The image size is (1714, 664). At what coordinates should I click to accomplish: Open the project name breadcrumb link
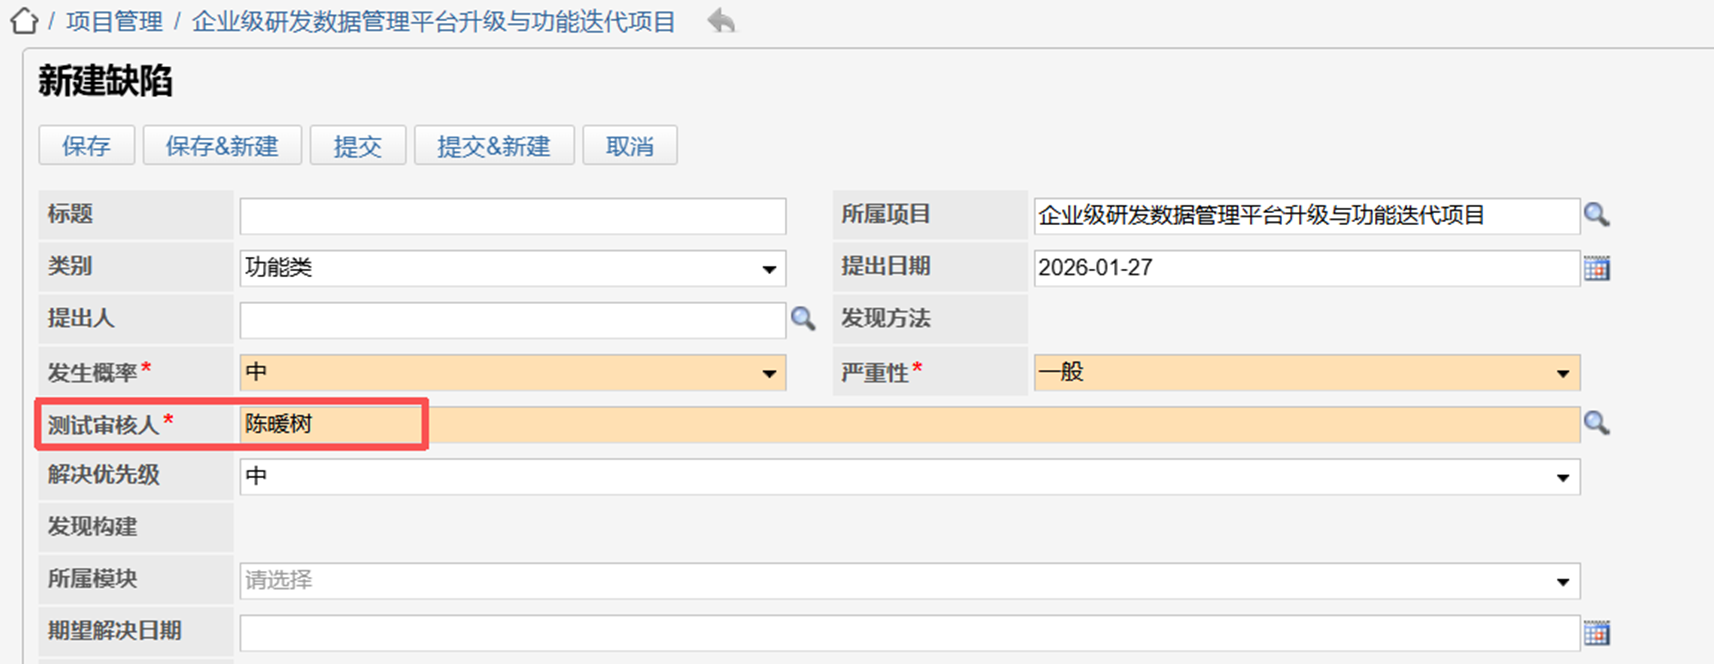(433, 22)
